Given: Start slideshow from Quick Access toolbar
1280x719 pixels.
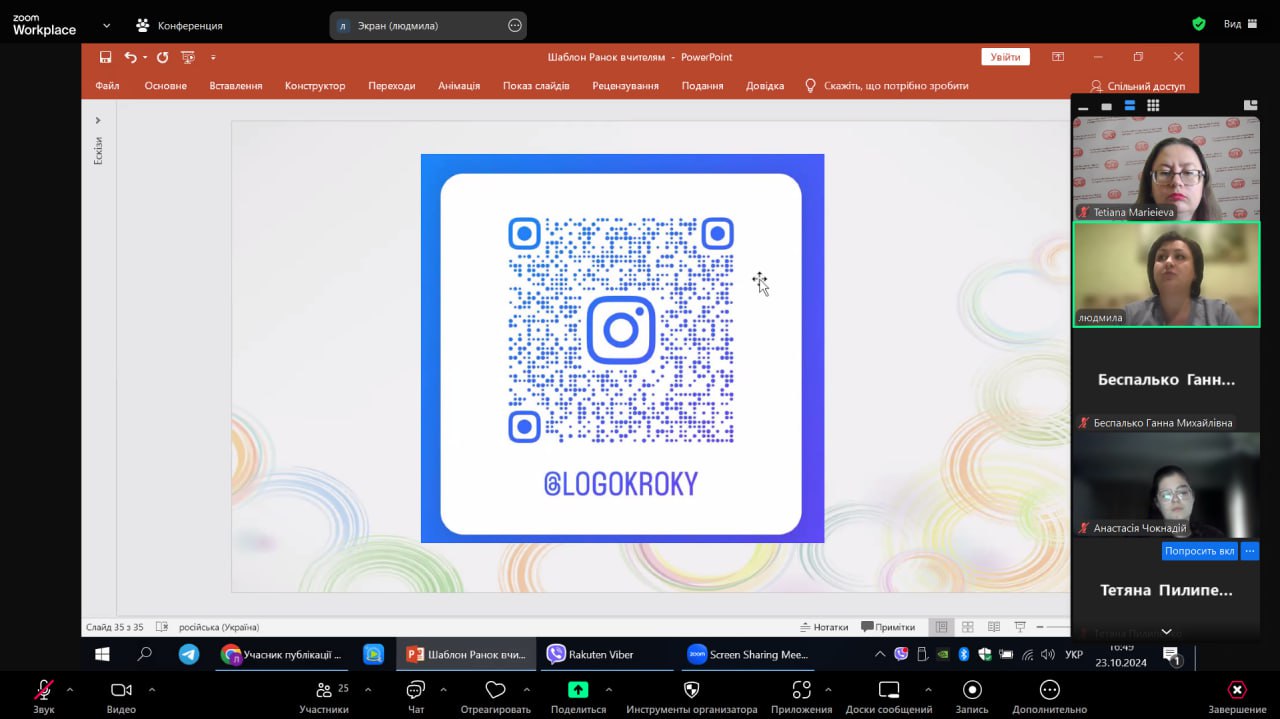Looking at the screenshot, I should pos(187,57).
